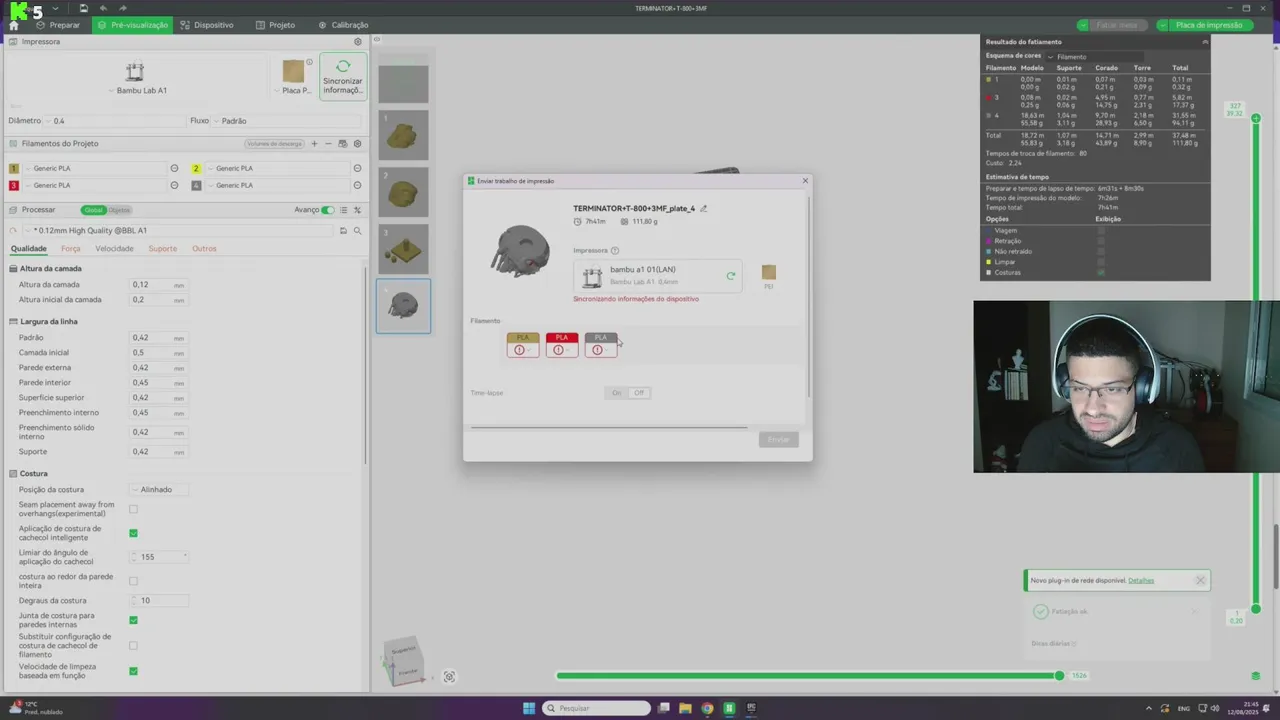Toggle Seam placement away from overhangs checkbox
Viewport: 1280px width, 720px height.
pos(133,509)
